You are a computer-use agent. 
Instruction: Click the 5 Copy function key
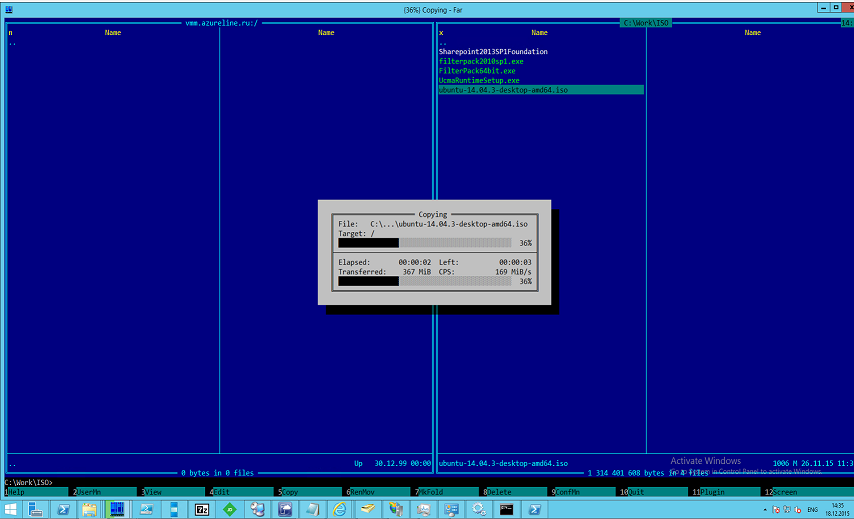(310, 492)
